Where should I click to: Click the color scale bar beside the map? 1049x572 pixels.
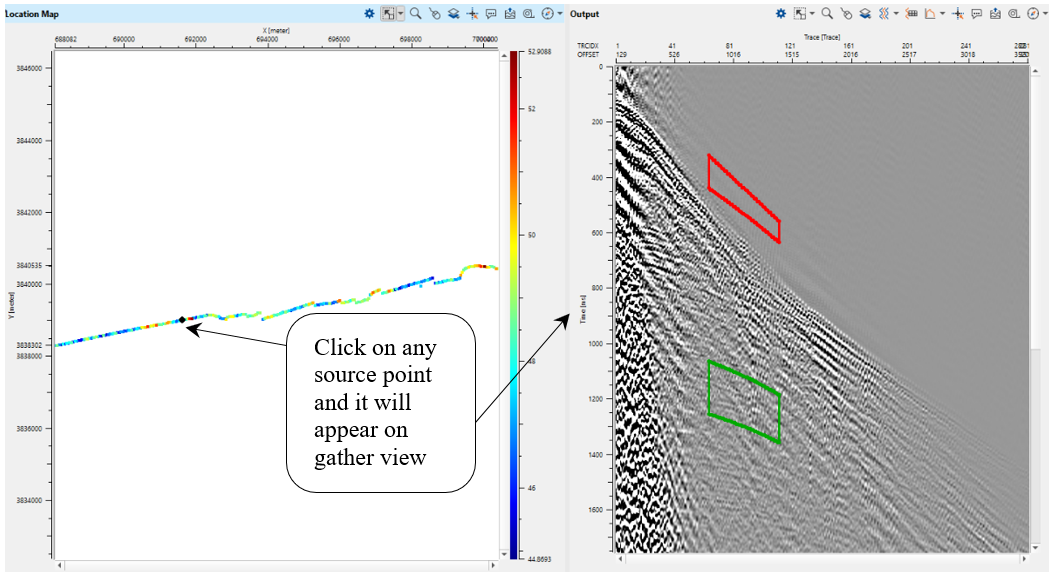pos(513,300)
